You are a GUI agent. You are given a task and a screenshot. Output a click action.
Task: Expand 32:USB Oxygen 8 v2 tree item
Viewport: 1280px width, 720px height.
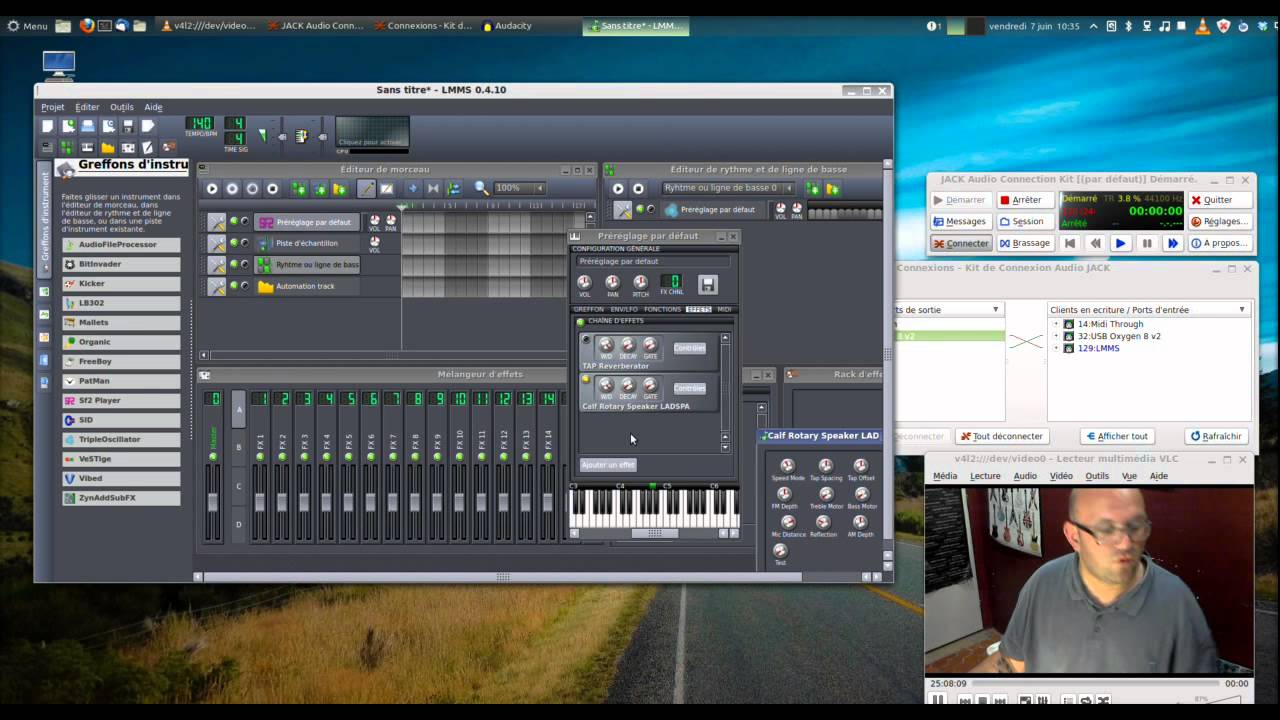click(1056, 336)
